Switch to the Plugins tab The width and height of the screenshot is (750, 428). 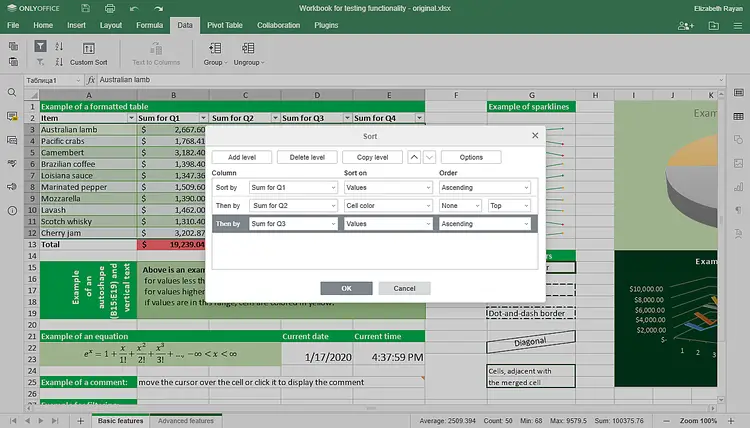(326, 25)
